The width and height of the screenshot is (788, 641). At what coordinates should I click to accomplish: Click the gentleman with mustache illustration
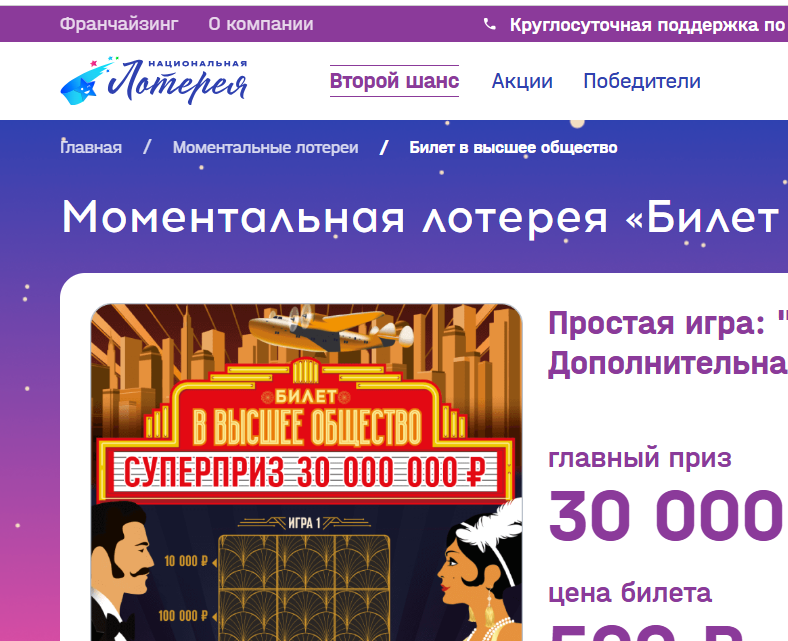click(121, 571)
